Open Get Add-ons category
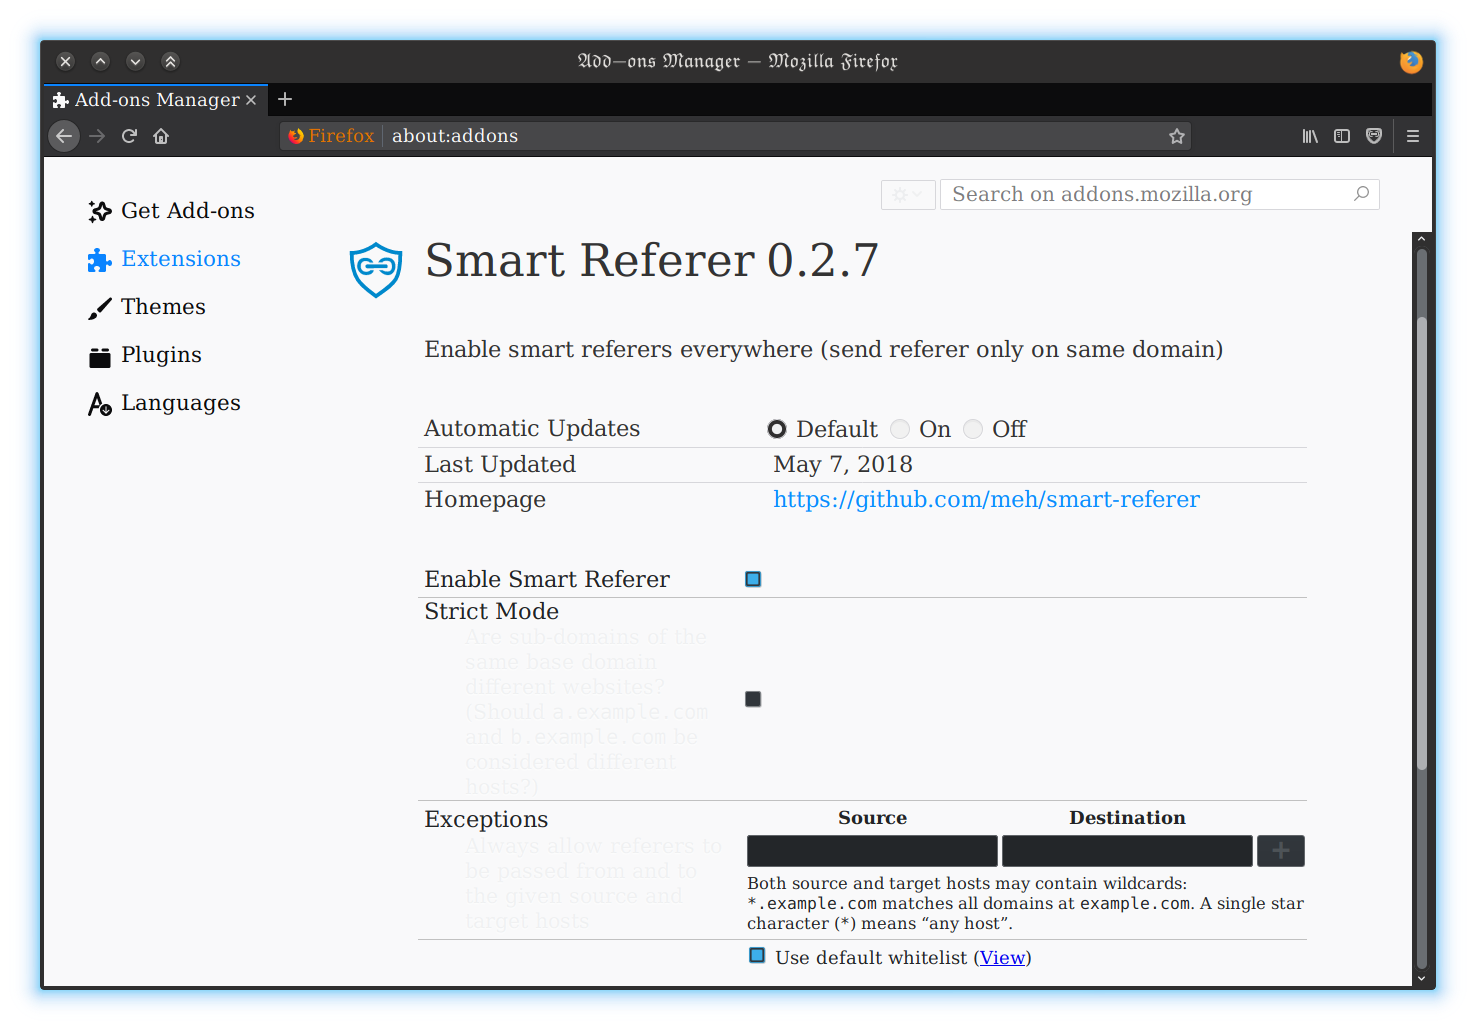Image resolution: width=1476 pixels, height=1030 pixels. point(187,211)
